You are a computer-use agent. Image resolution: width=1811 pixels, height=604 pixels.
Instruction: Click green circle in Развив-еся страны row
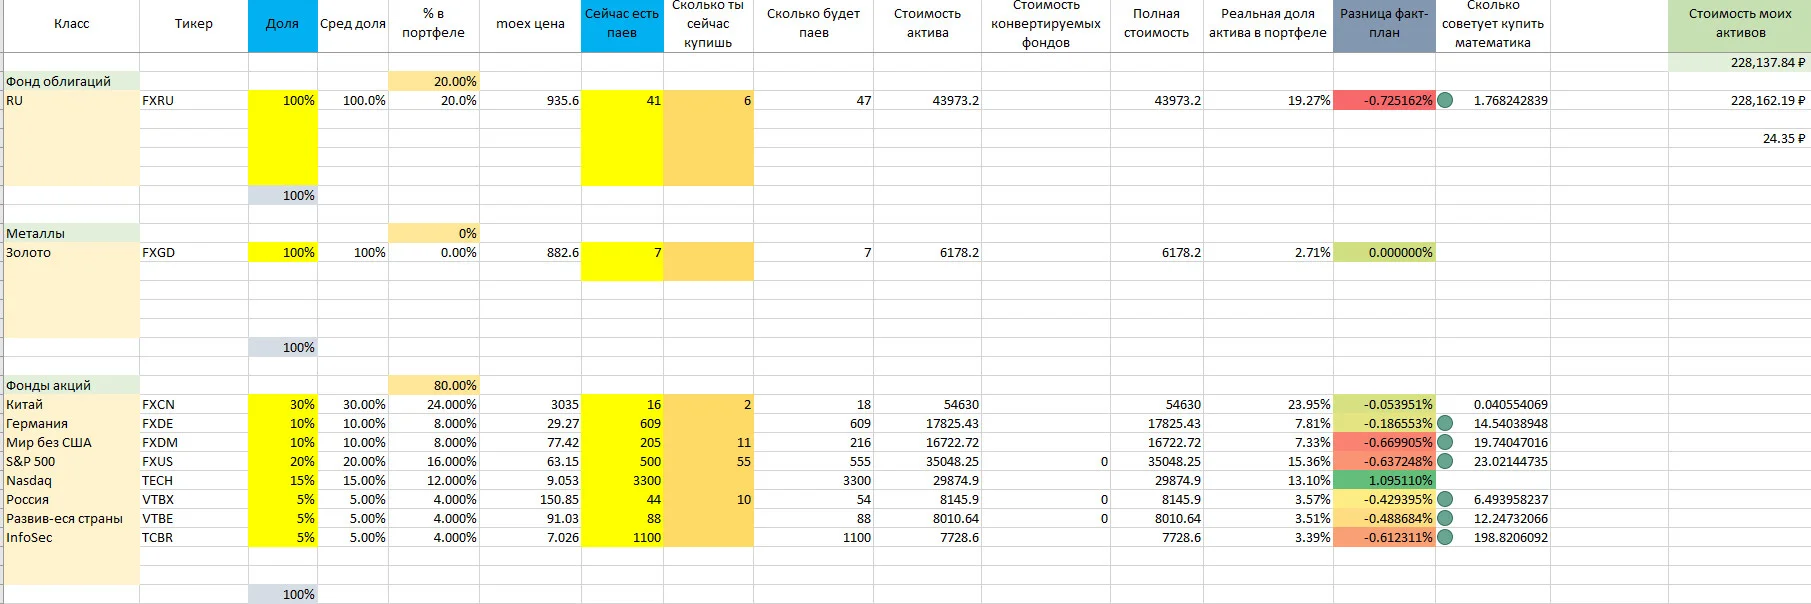tap(1445, 518)
